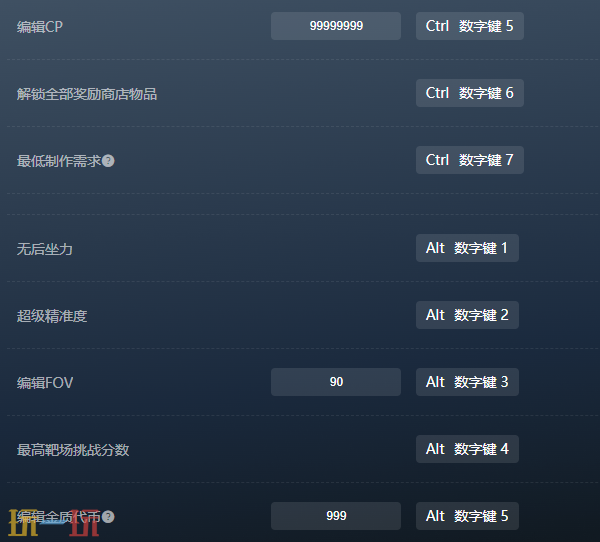Click the help icon beside 最低制作需求
This screenshot has height=542, width=600.
point(108,161)
